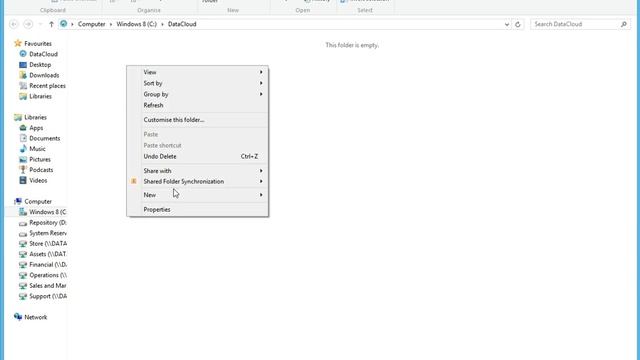Click the Computer monitor icon in sidebar

tap(18, 202)
